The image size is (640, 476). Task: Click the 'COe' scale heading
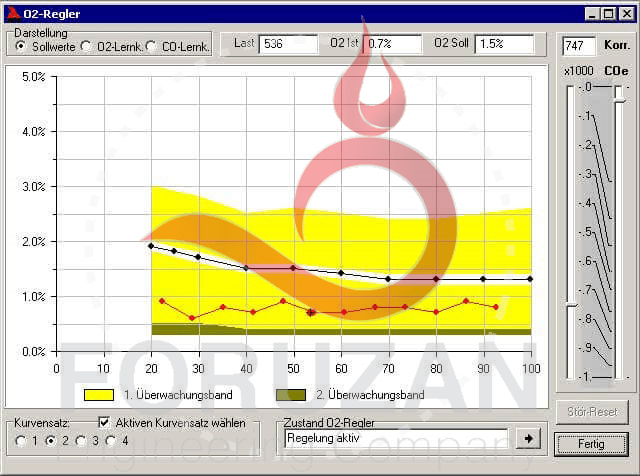pyautogui.click(x=616, y=71)
